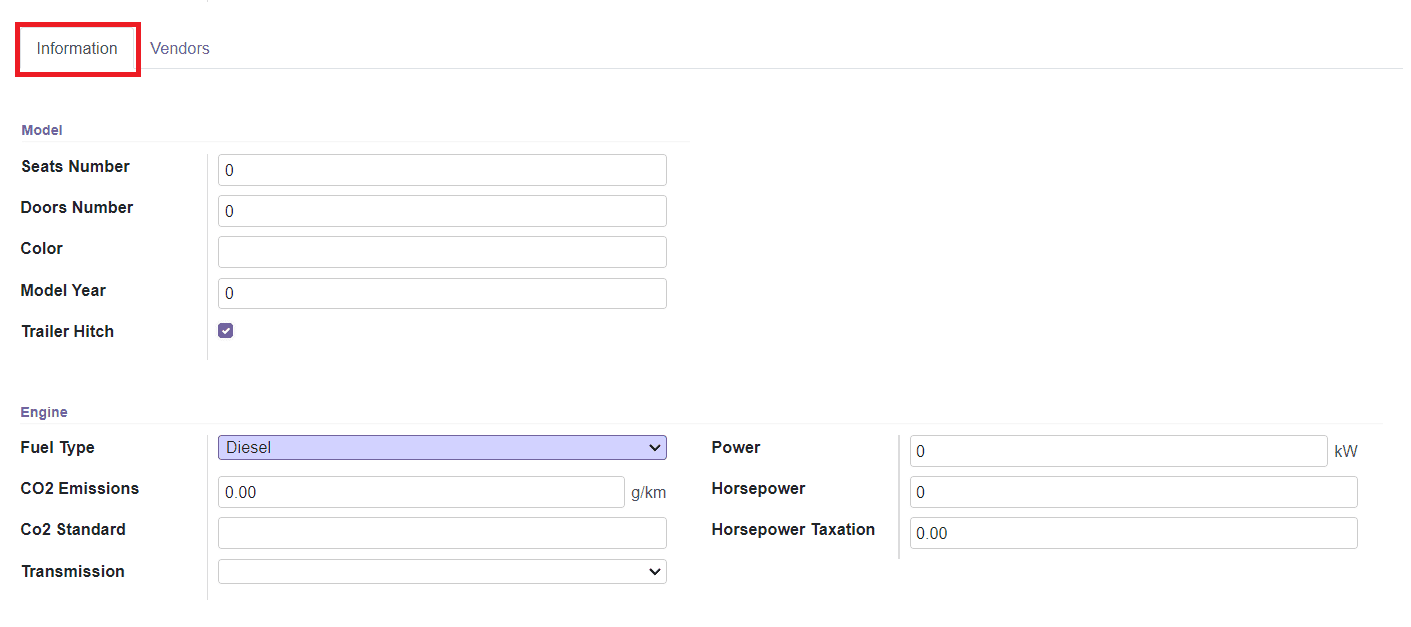1411x627 pixels.
Task: Select the Diesel value in Fuel Type
Action: click(x=442, y=447)
